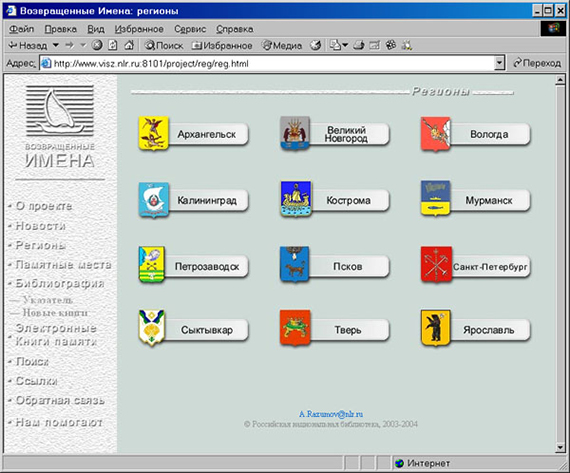
Task: Click the scrollbar up arrow
Action: point(560,80)
